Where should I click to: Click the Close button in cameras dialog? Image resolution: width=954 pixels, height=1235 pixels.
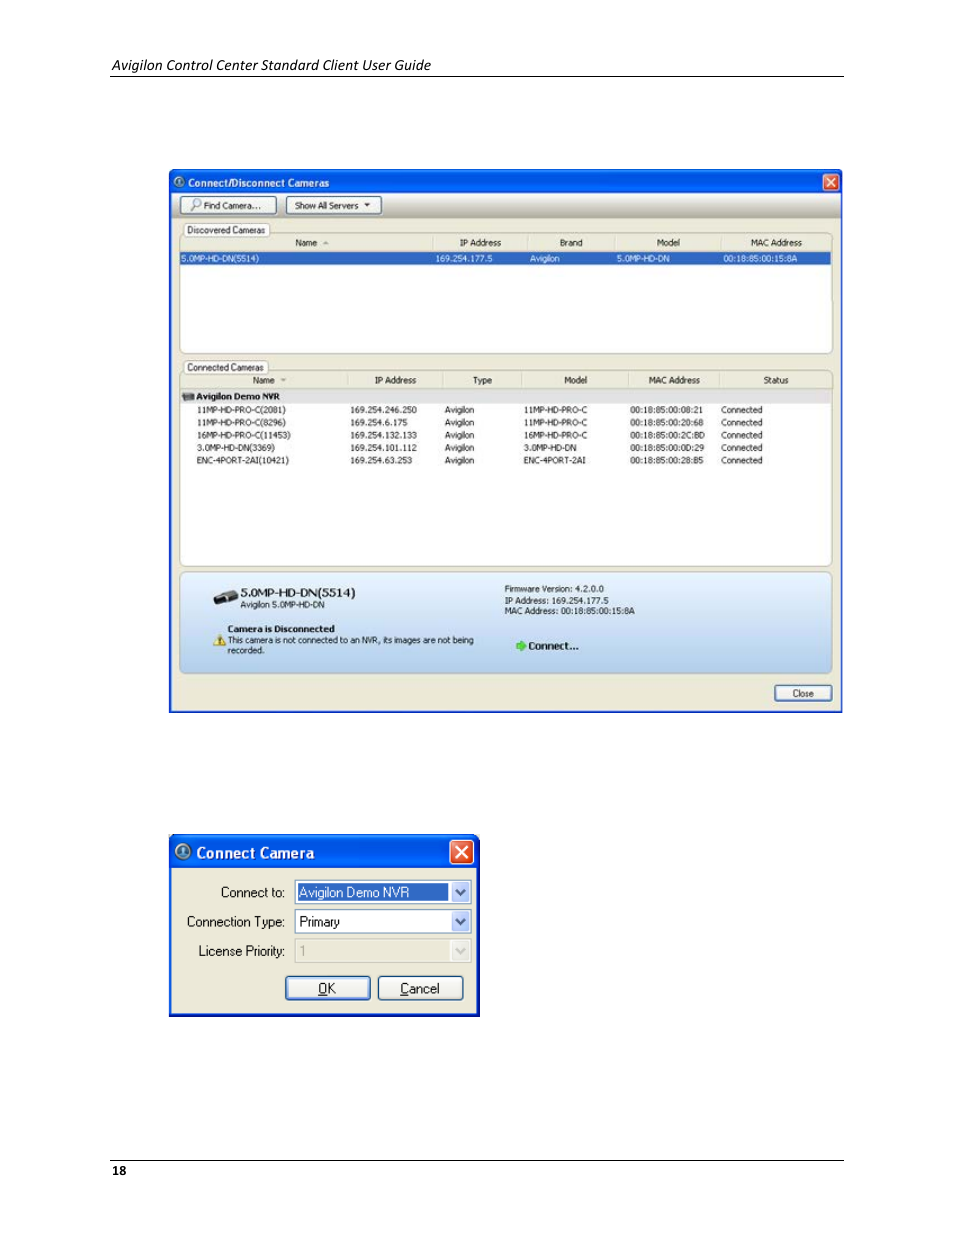[803, 693]
